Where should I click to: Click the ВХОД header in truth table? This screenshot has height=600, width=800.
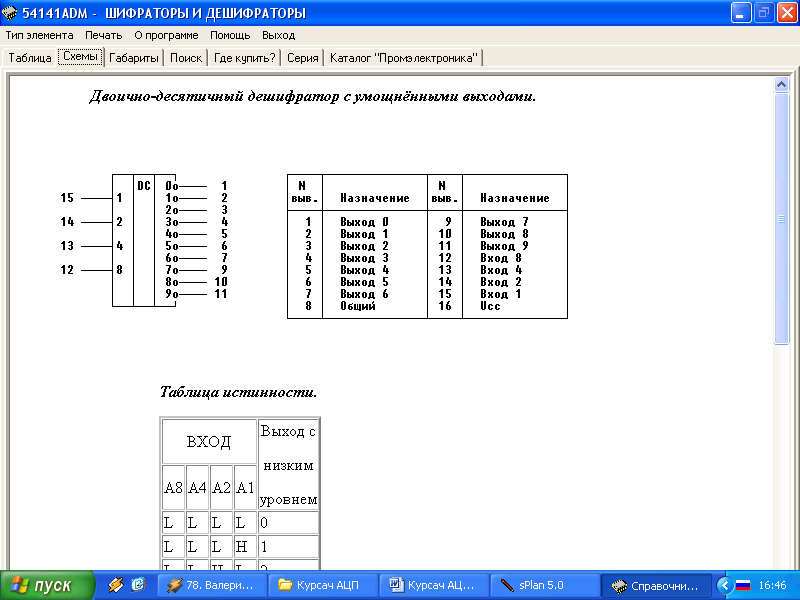pyautogui.click(x=209, y=441)
